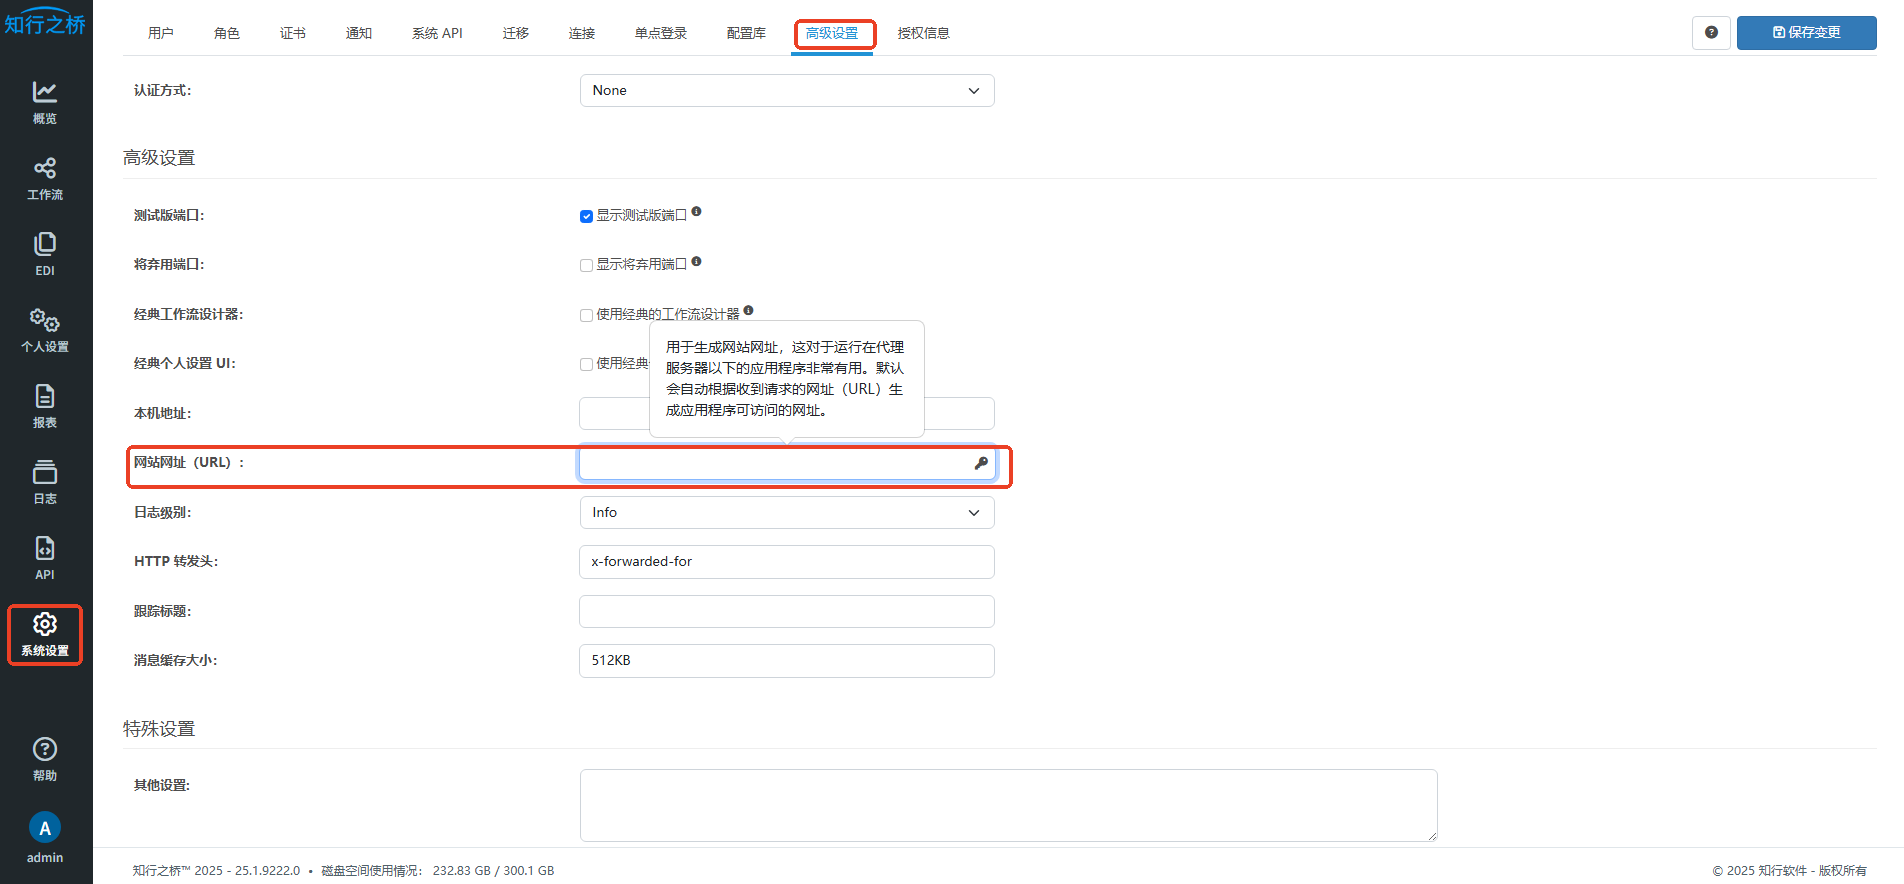The height and width of the screenshot is (884, 1904).
Task: Expand the 认证方式 None dropdown
Action: 786,91
